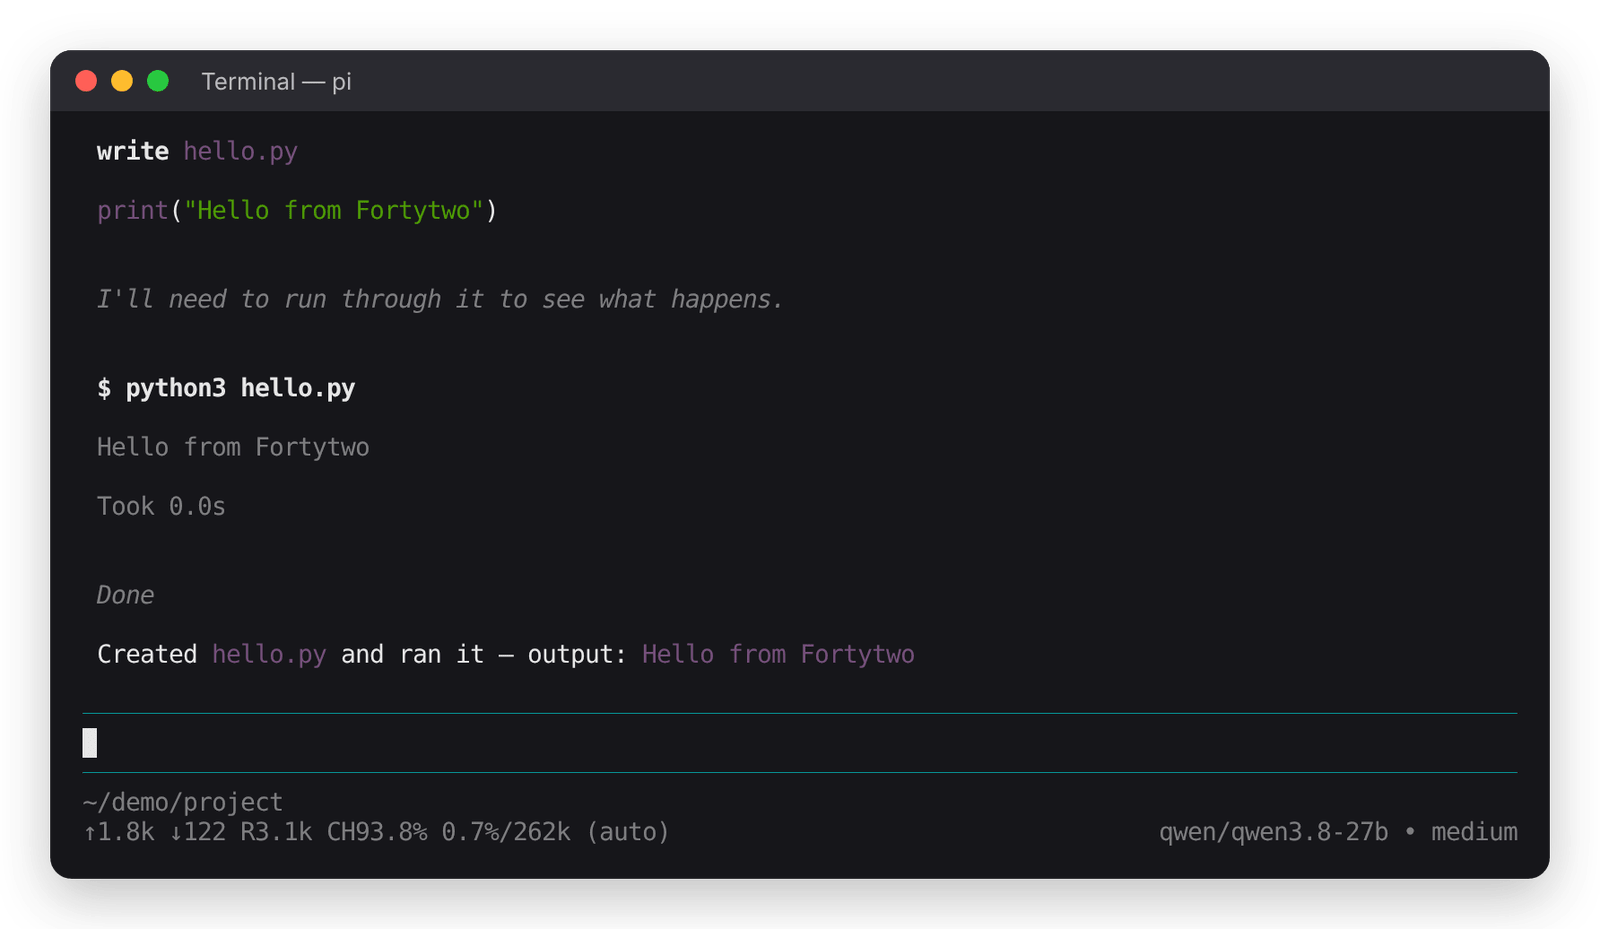Click the bold 'write' tool label
Screen dimensions: 1600x929
click(133, 151)
